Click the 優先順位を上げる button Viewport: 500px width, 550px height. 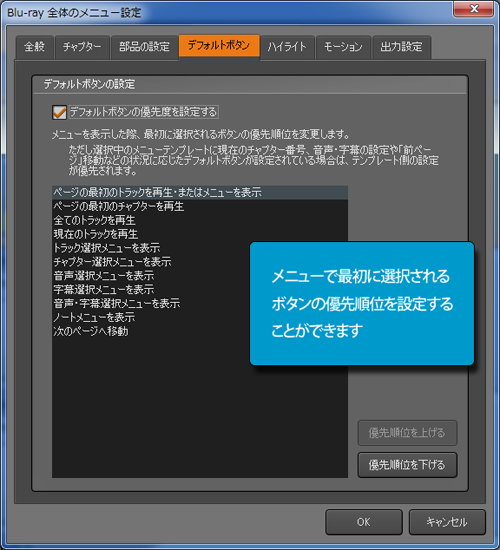[x=407, y=433]
